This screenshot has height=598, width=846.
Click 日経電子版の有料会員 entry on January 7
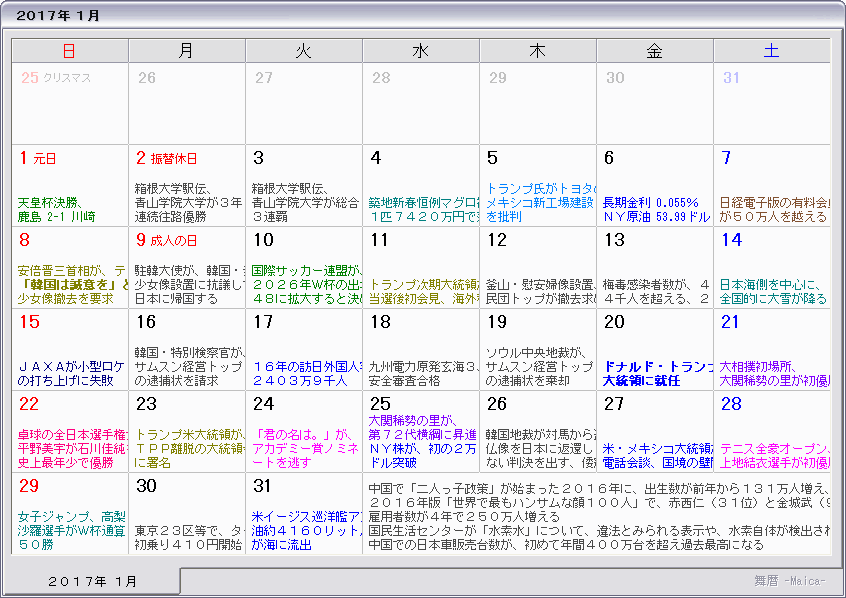tap(774, 210)
